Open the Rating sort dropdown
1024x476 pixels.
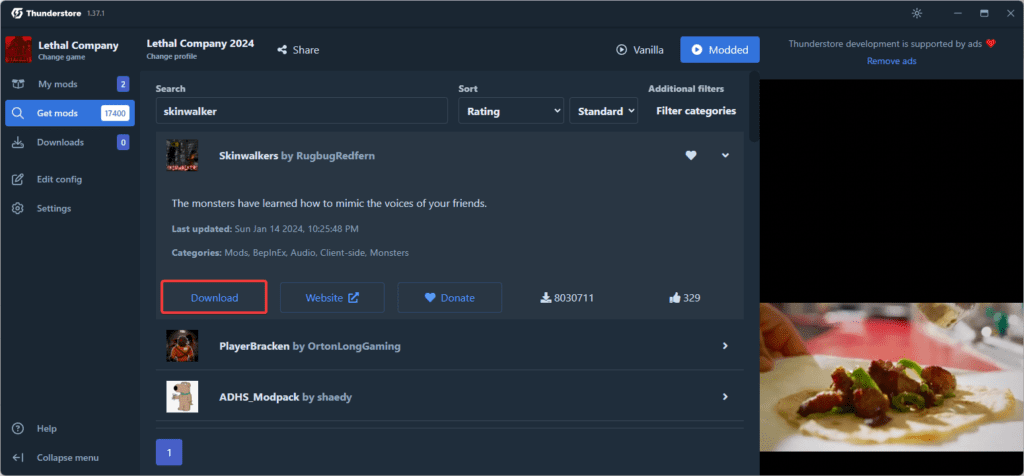point(511,111)
